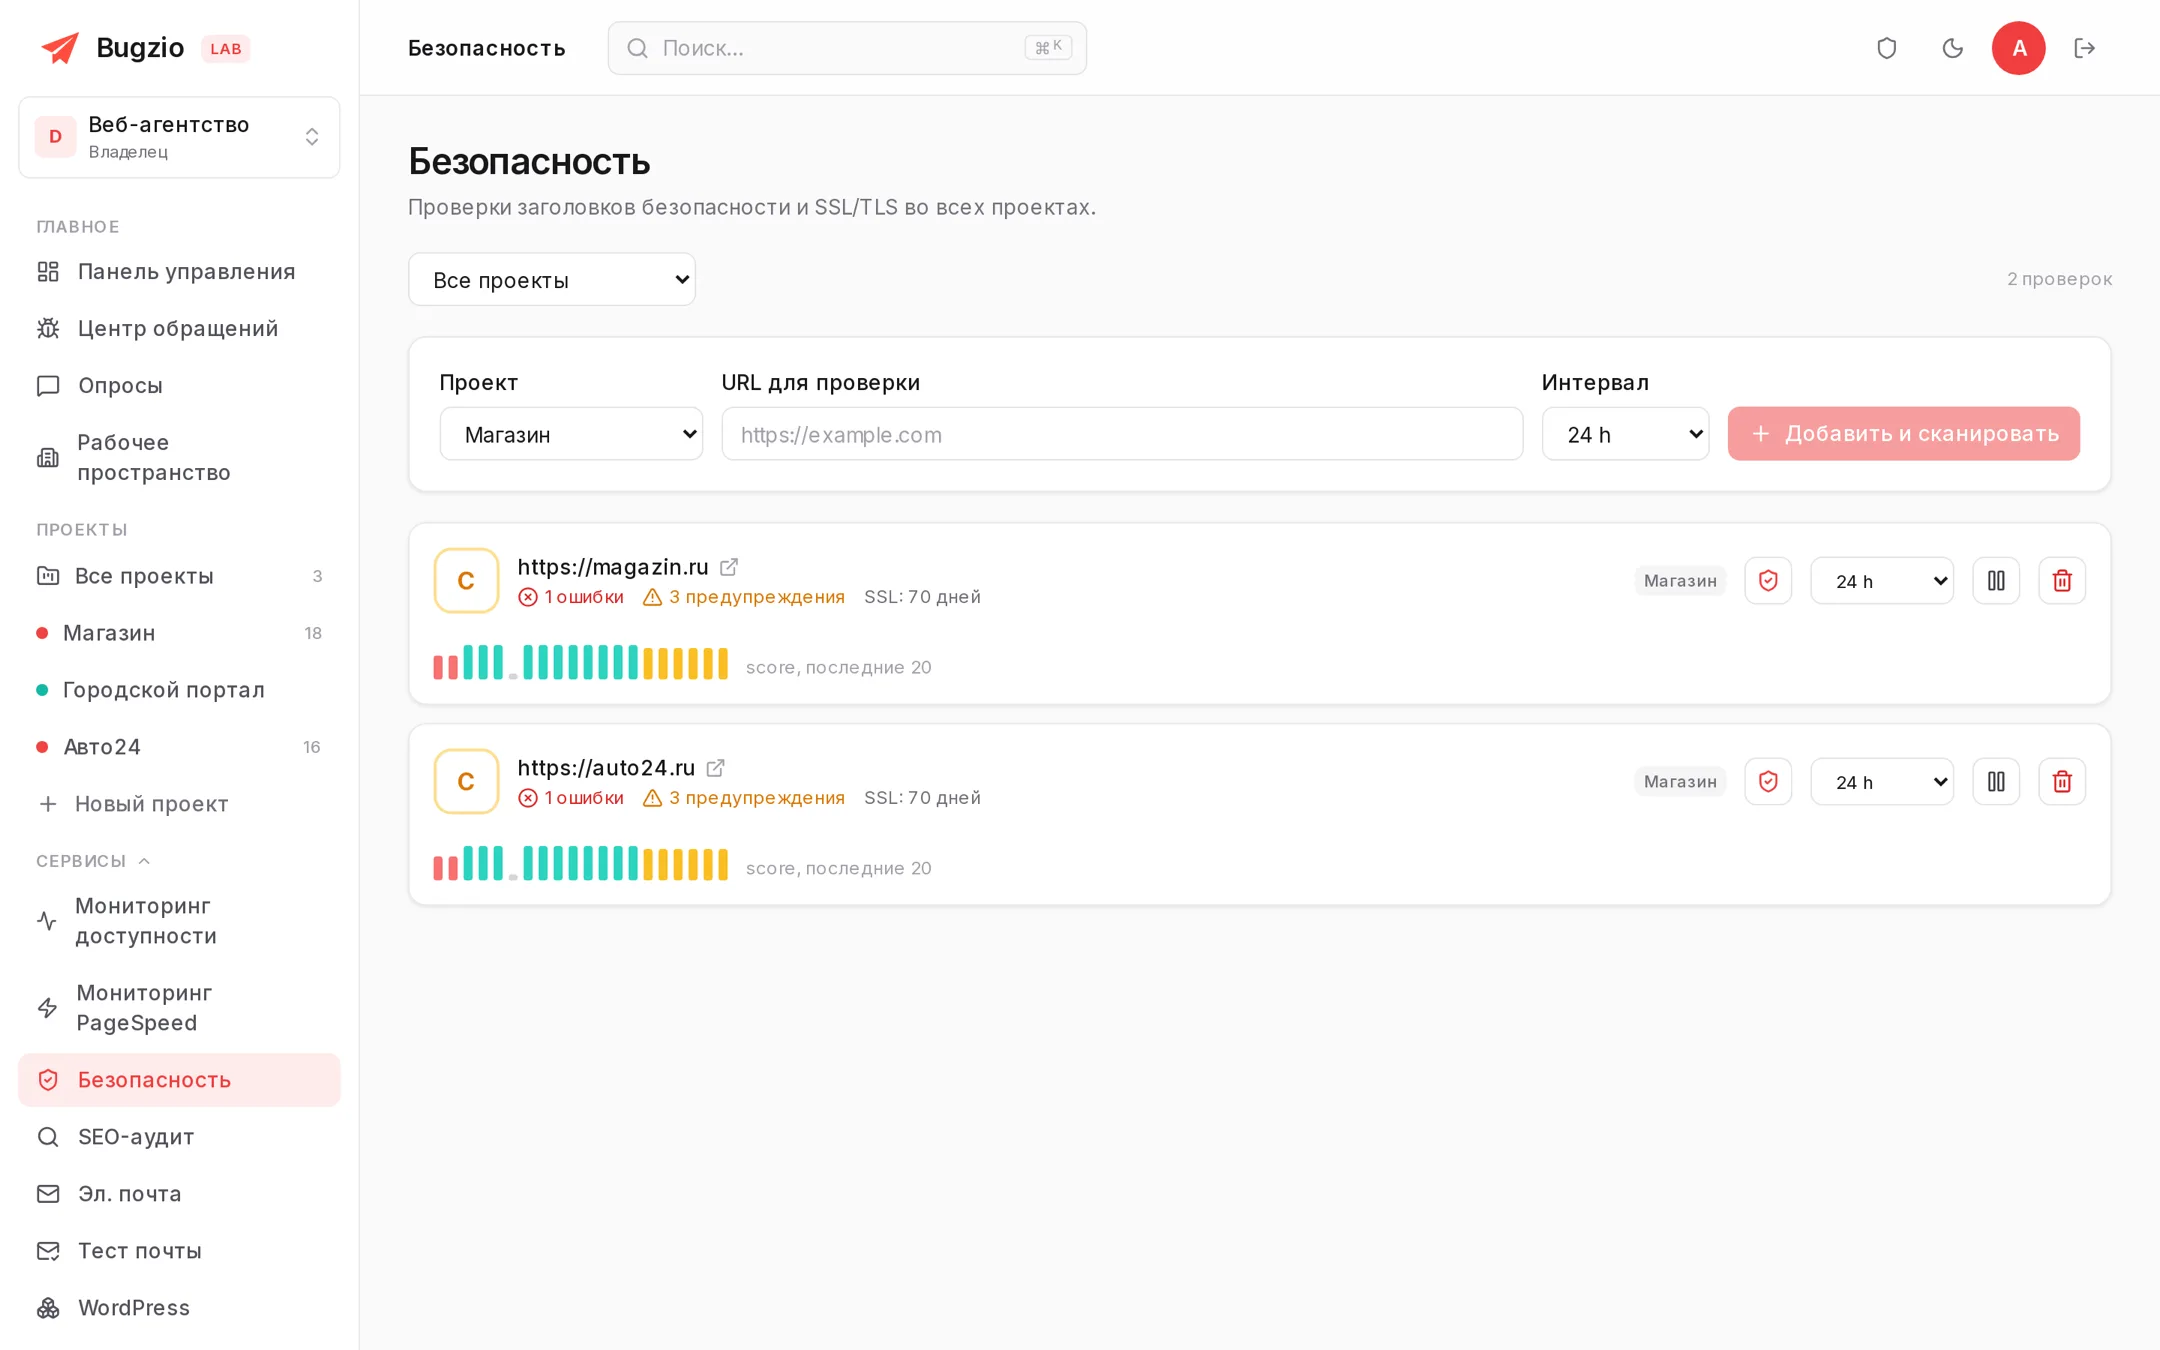Open external link icon for magazin.ru
Image resolution: width=2160 pixels, height=1350 pixels.
(729, 567)
